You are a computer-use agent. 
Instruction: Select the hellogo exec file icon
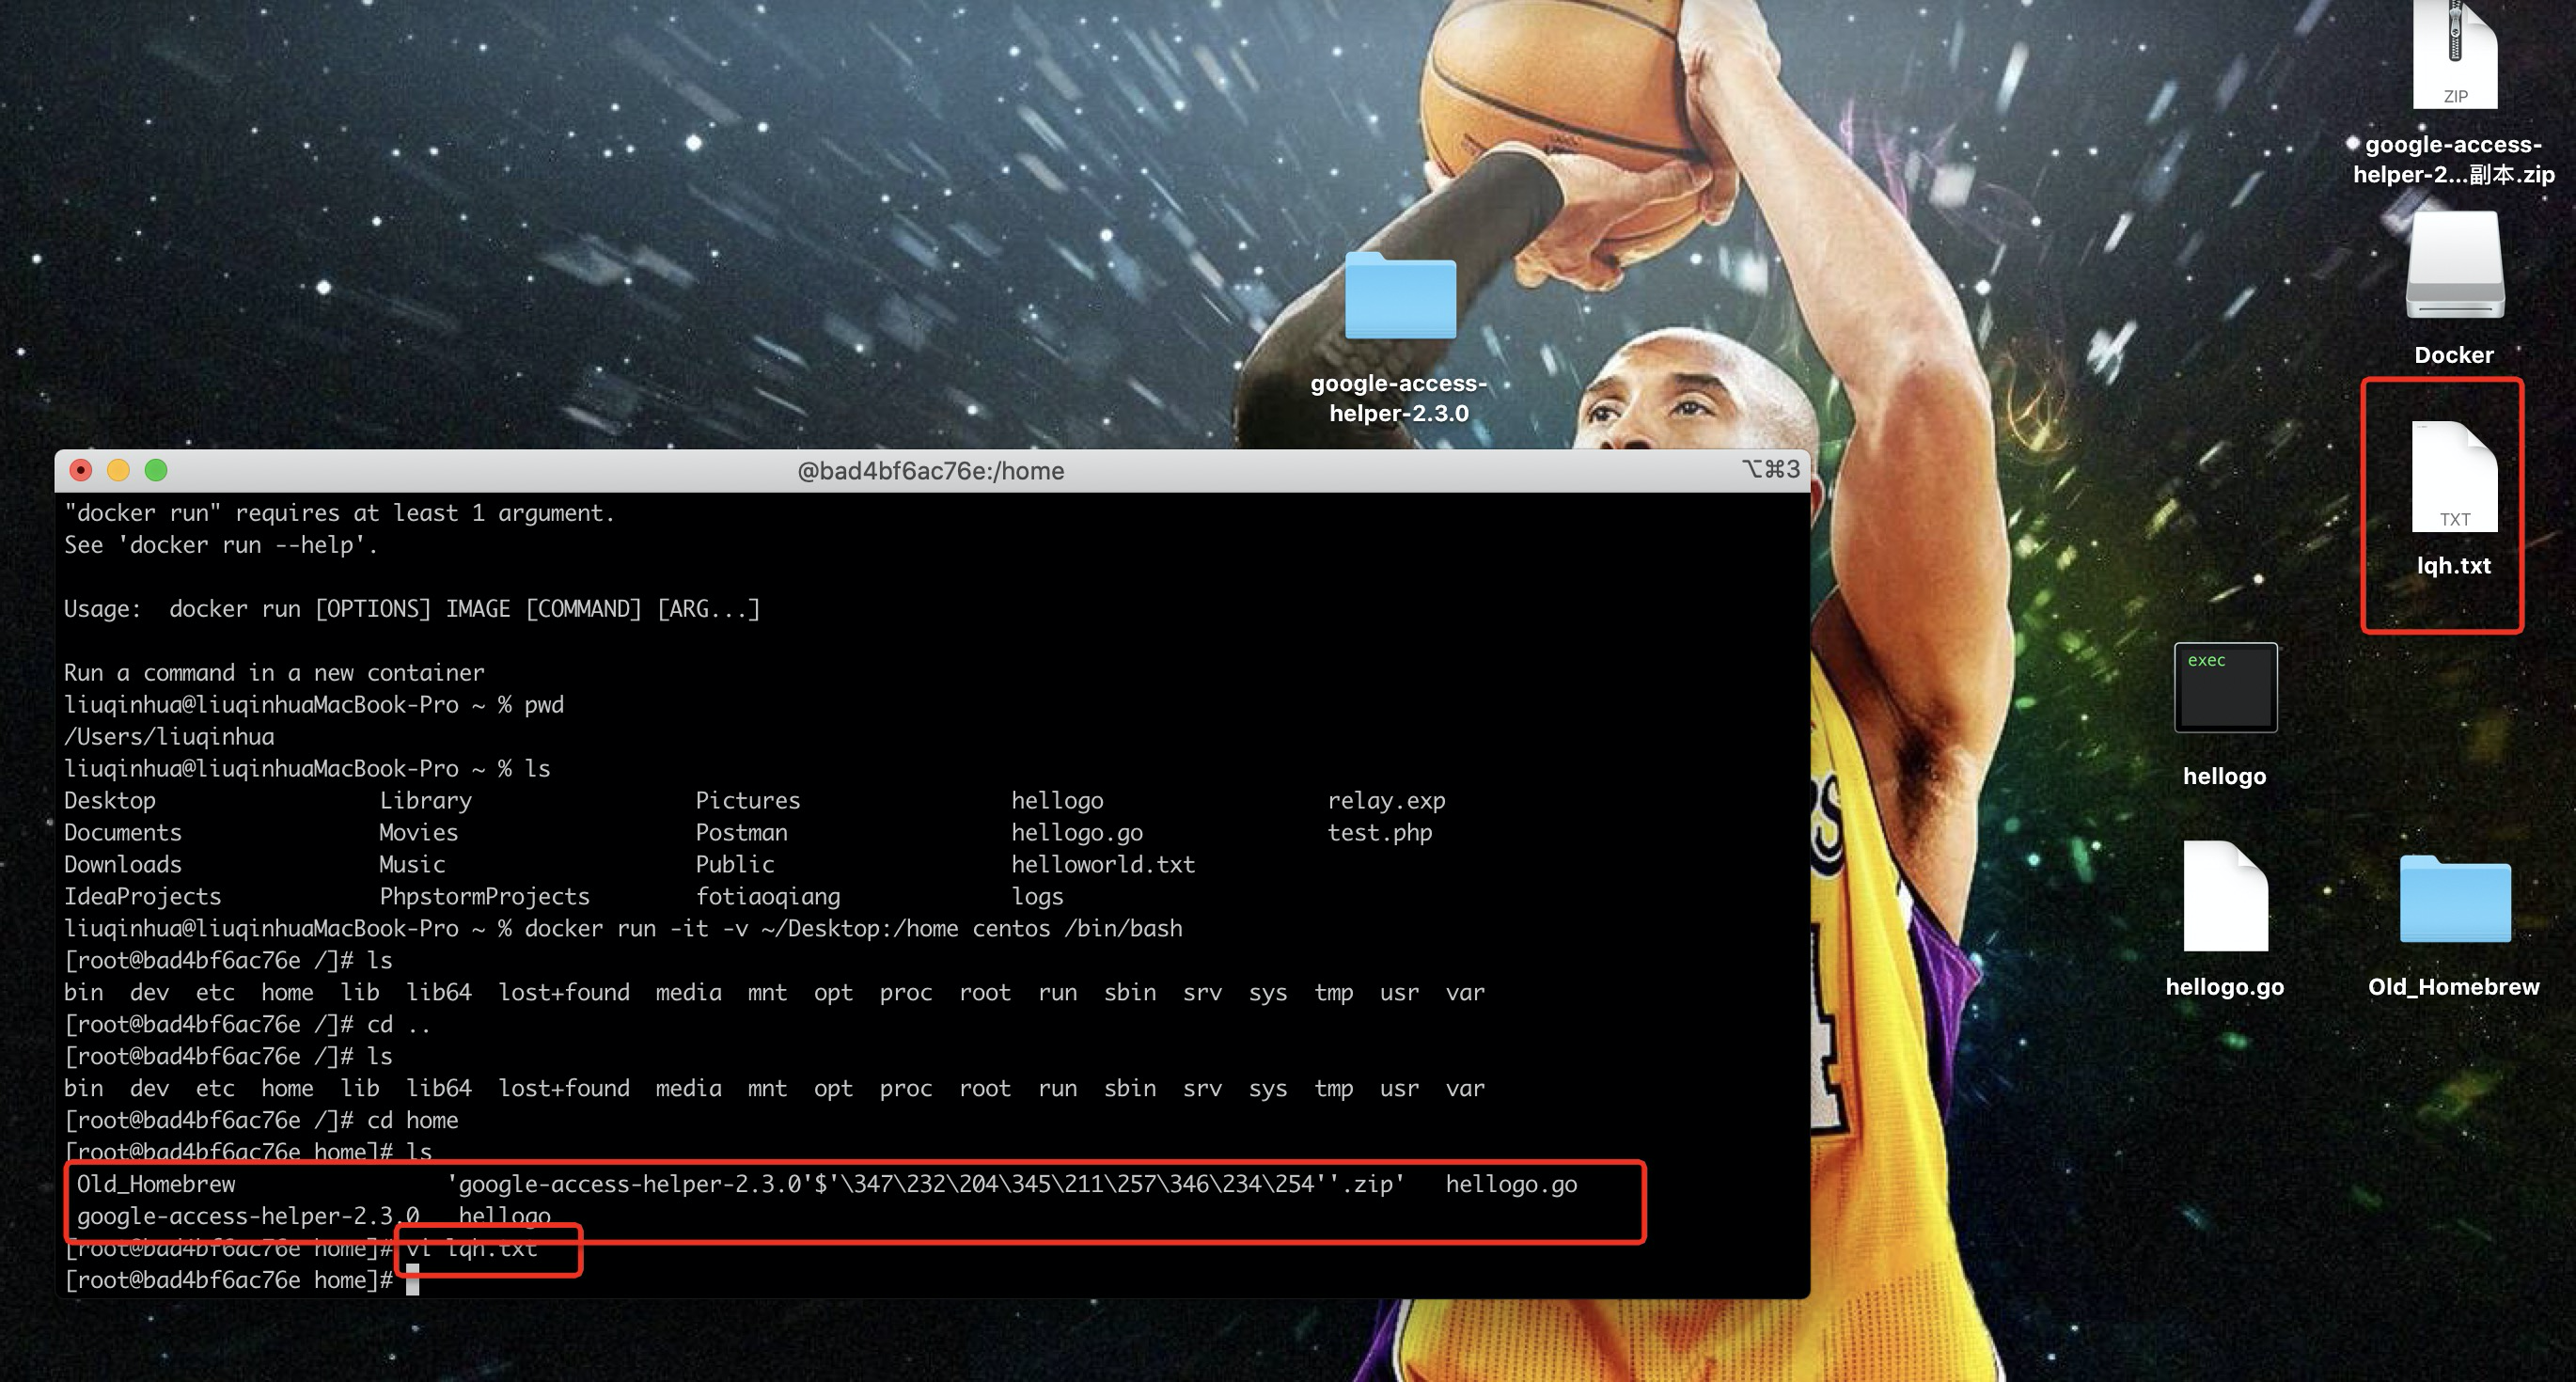(x=2224, y=689)
